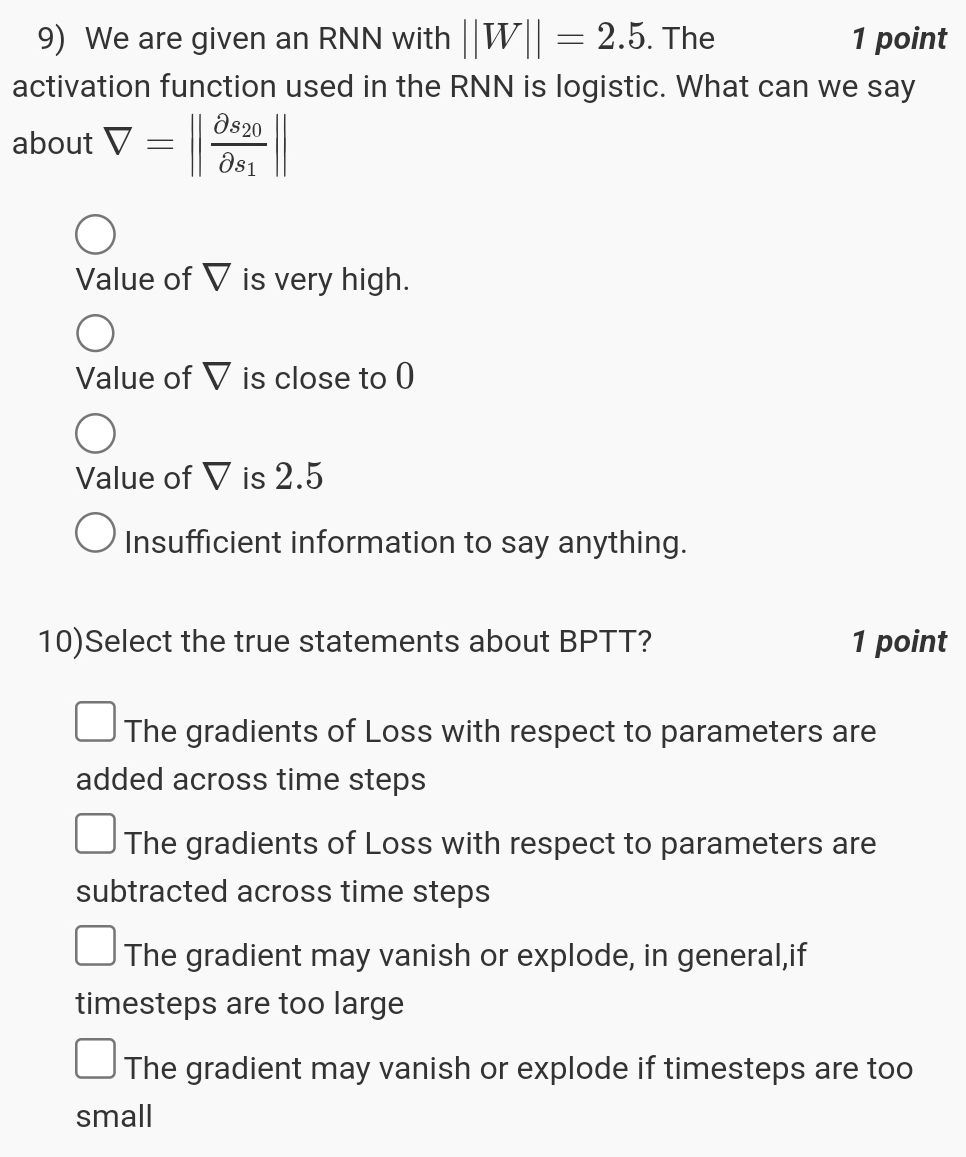The image size is (966, 1157).
Task: Select the "Insufficient information to say anything" radio button
Action: (x=94, y=533)
